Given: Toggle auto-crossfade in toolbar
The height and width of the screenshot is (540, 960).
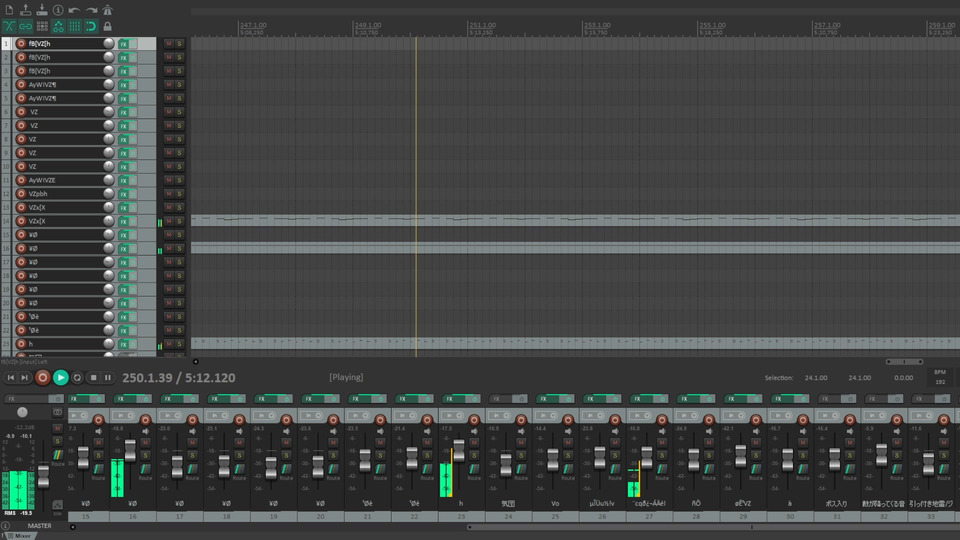Looking at the screenshot, I should (x=9, y=26).
